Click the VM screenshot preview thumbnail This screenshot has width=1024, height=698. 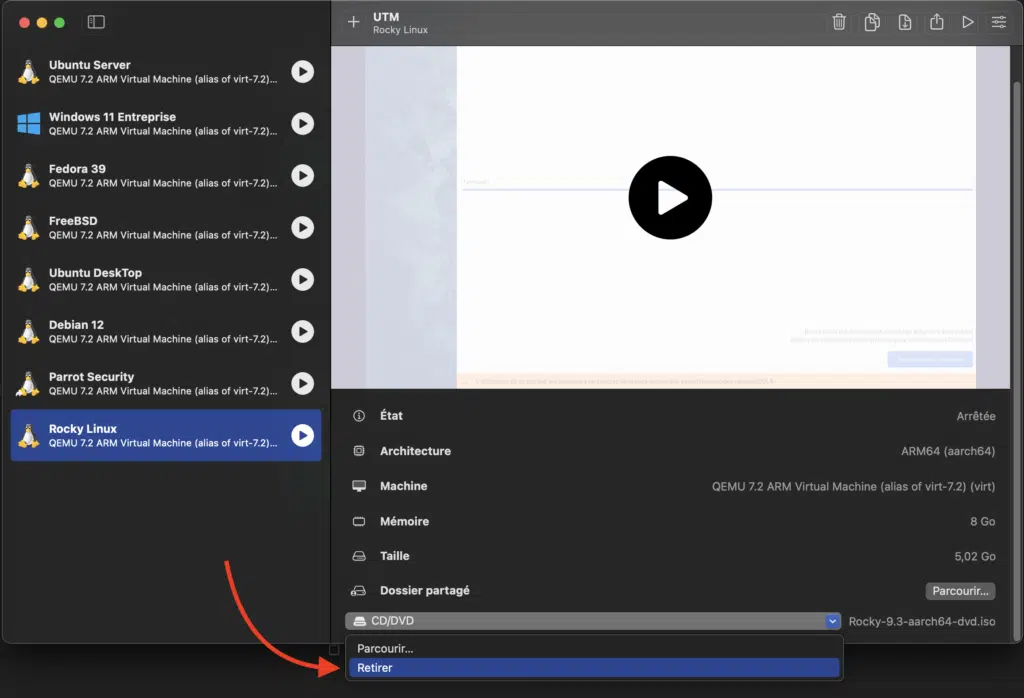670,217
